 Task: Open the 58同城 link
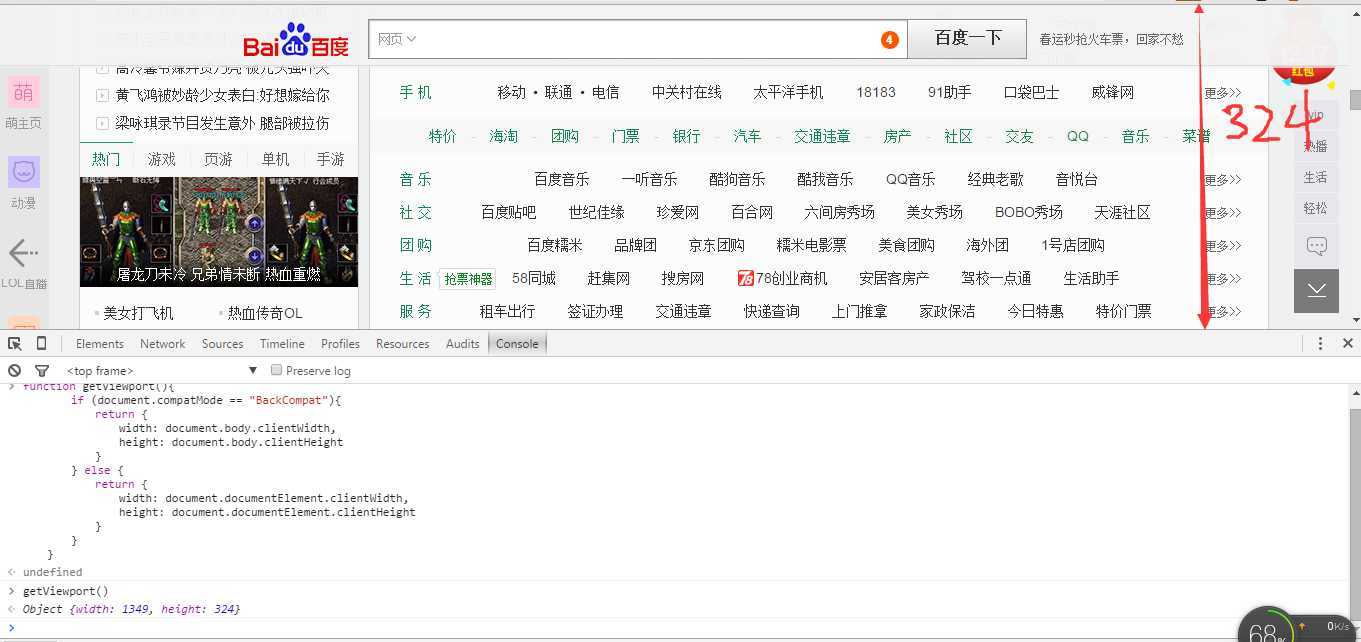pyautogui.click(x=534, y=278)
